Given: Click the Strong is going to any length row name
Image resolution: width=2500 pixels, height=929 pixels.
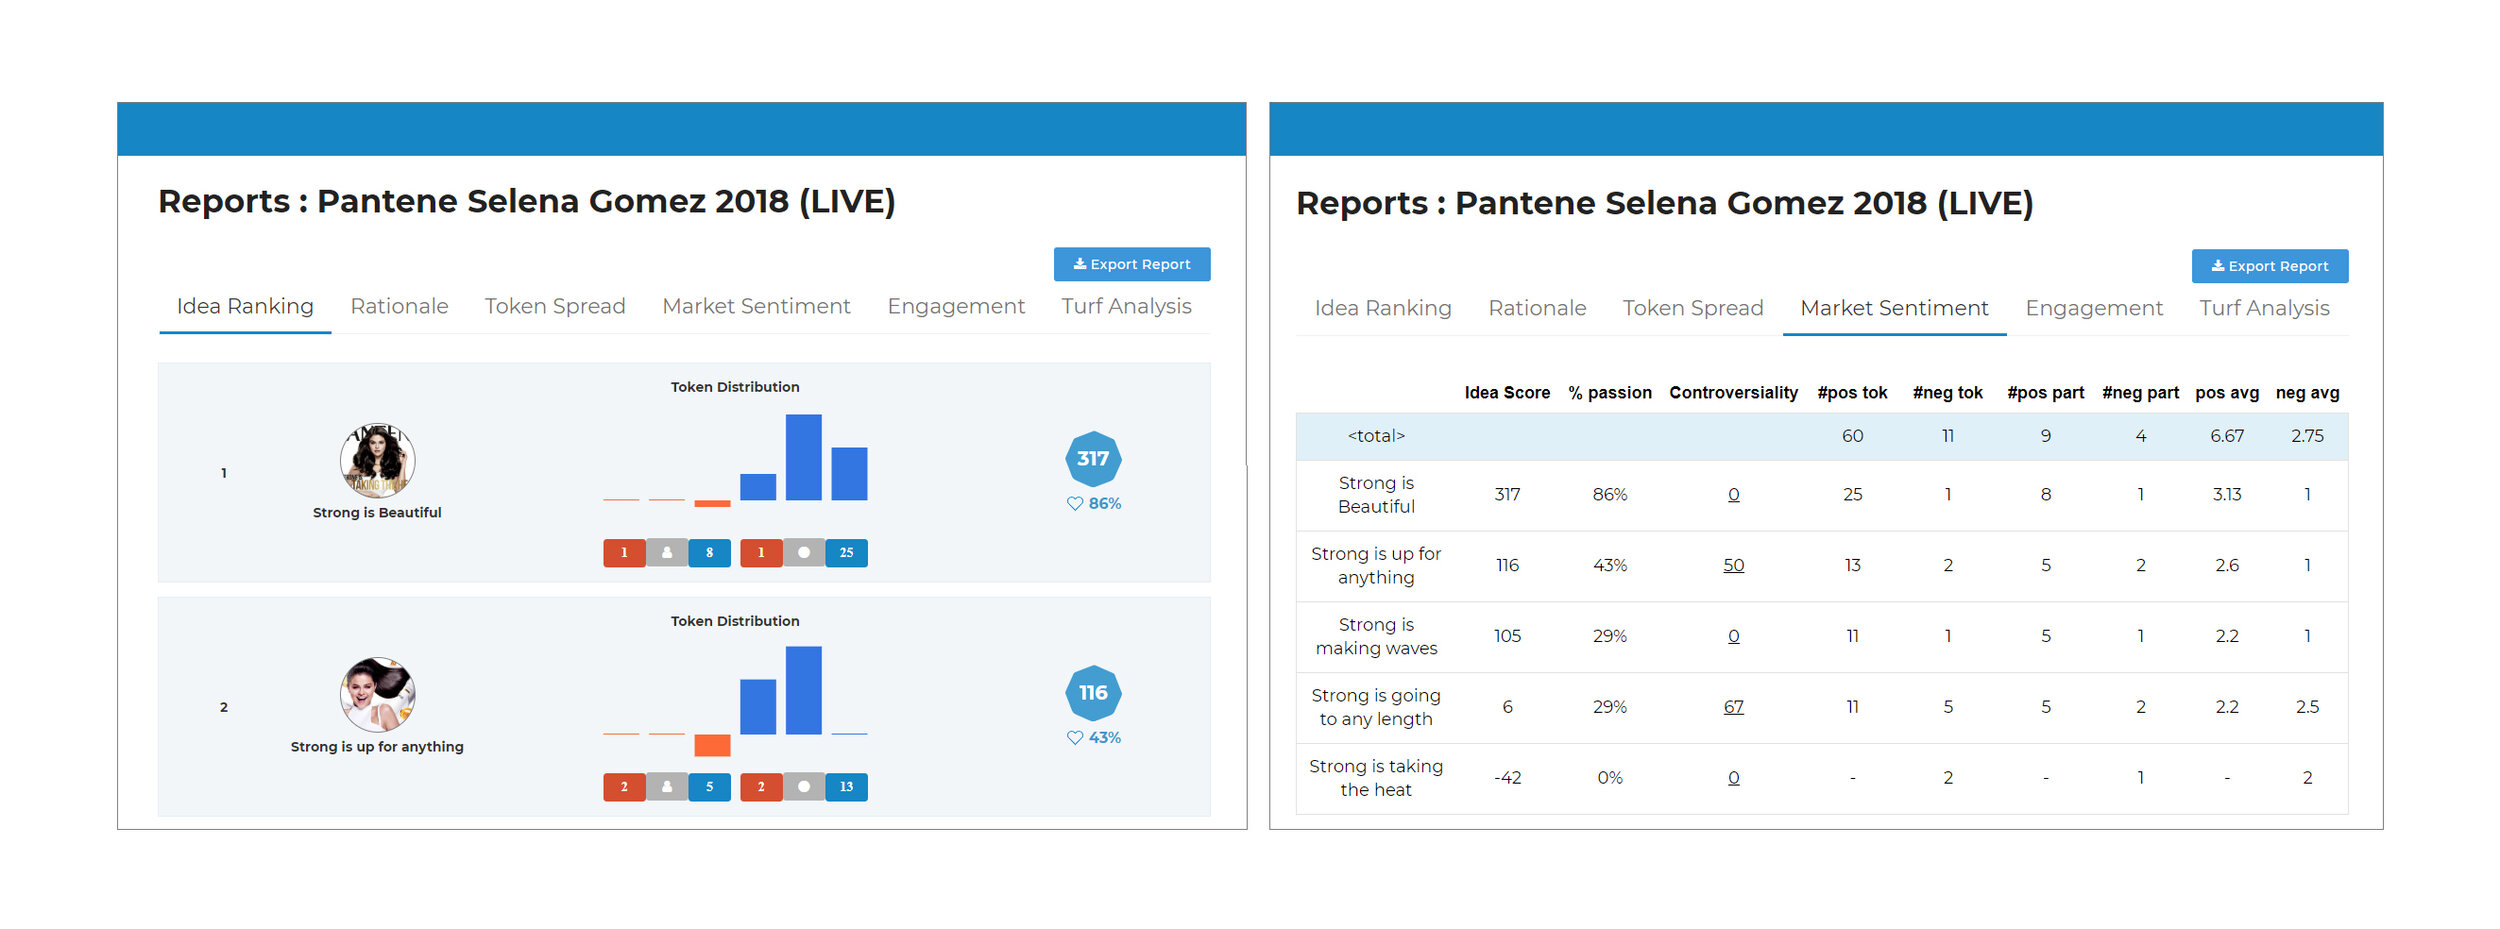Looking at the screenshot, I should [1376, 707].
